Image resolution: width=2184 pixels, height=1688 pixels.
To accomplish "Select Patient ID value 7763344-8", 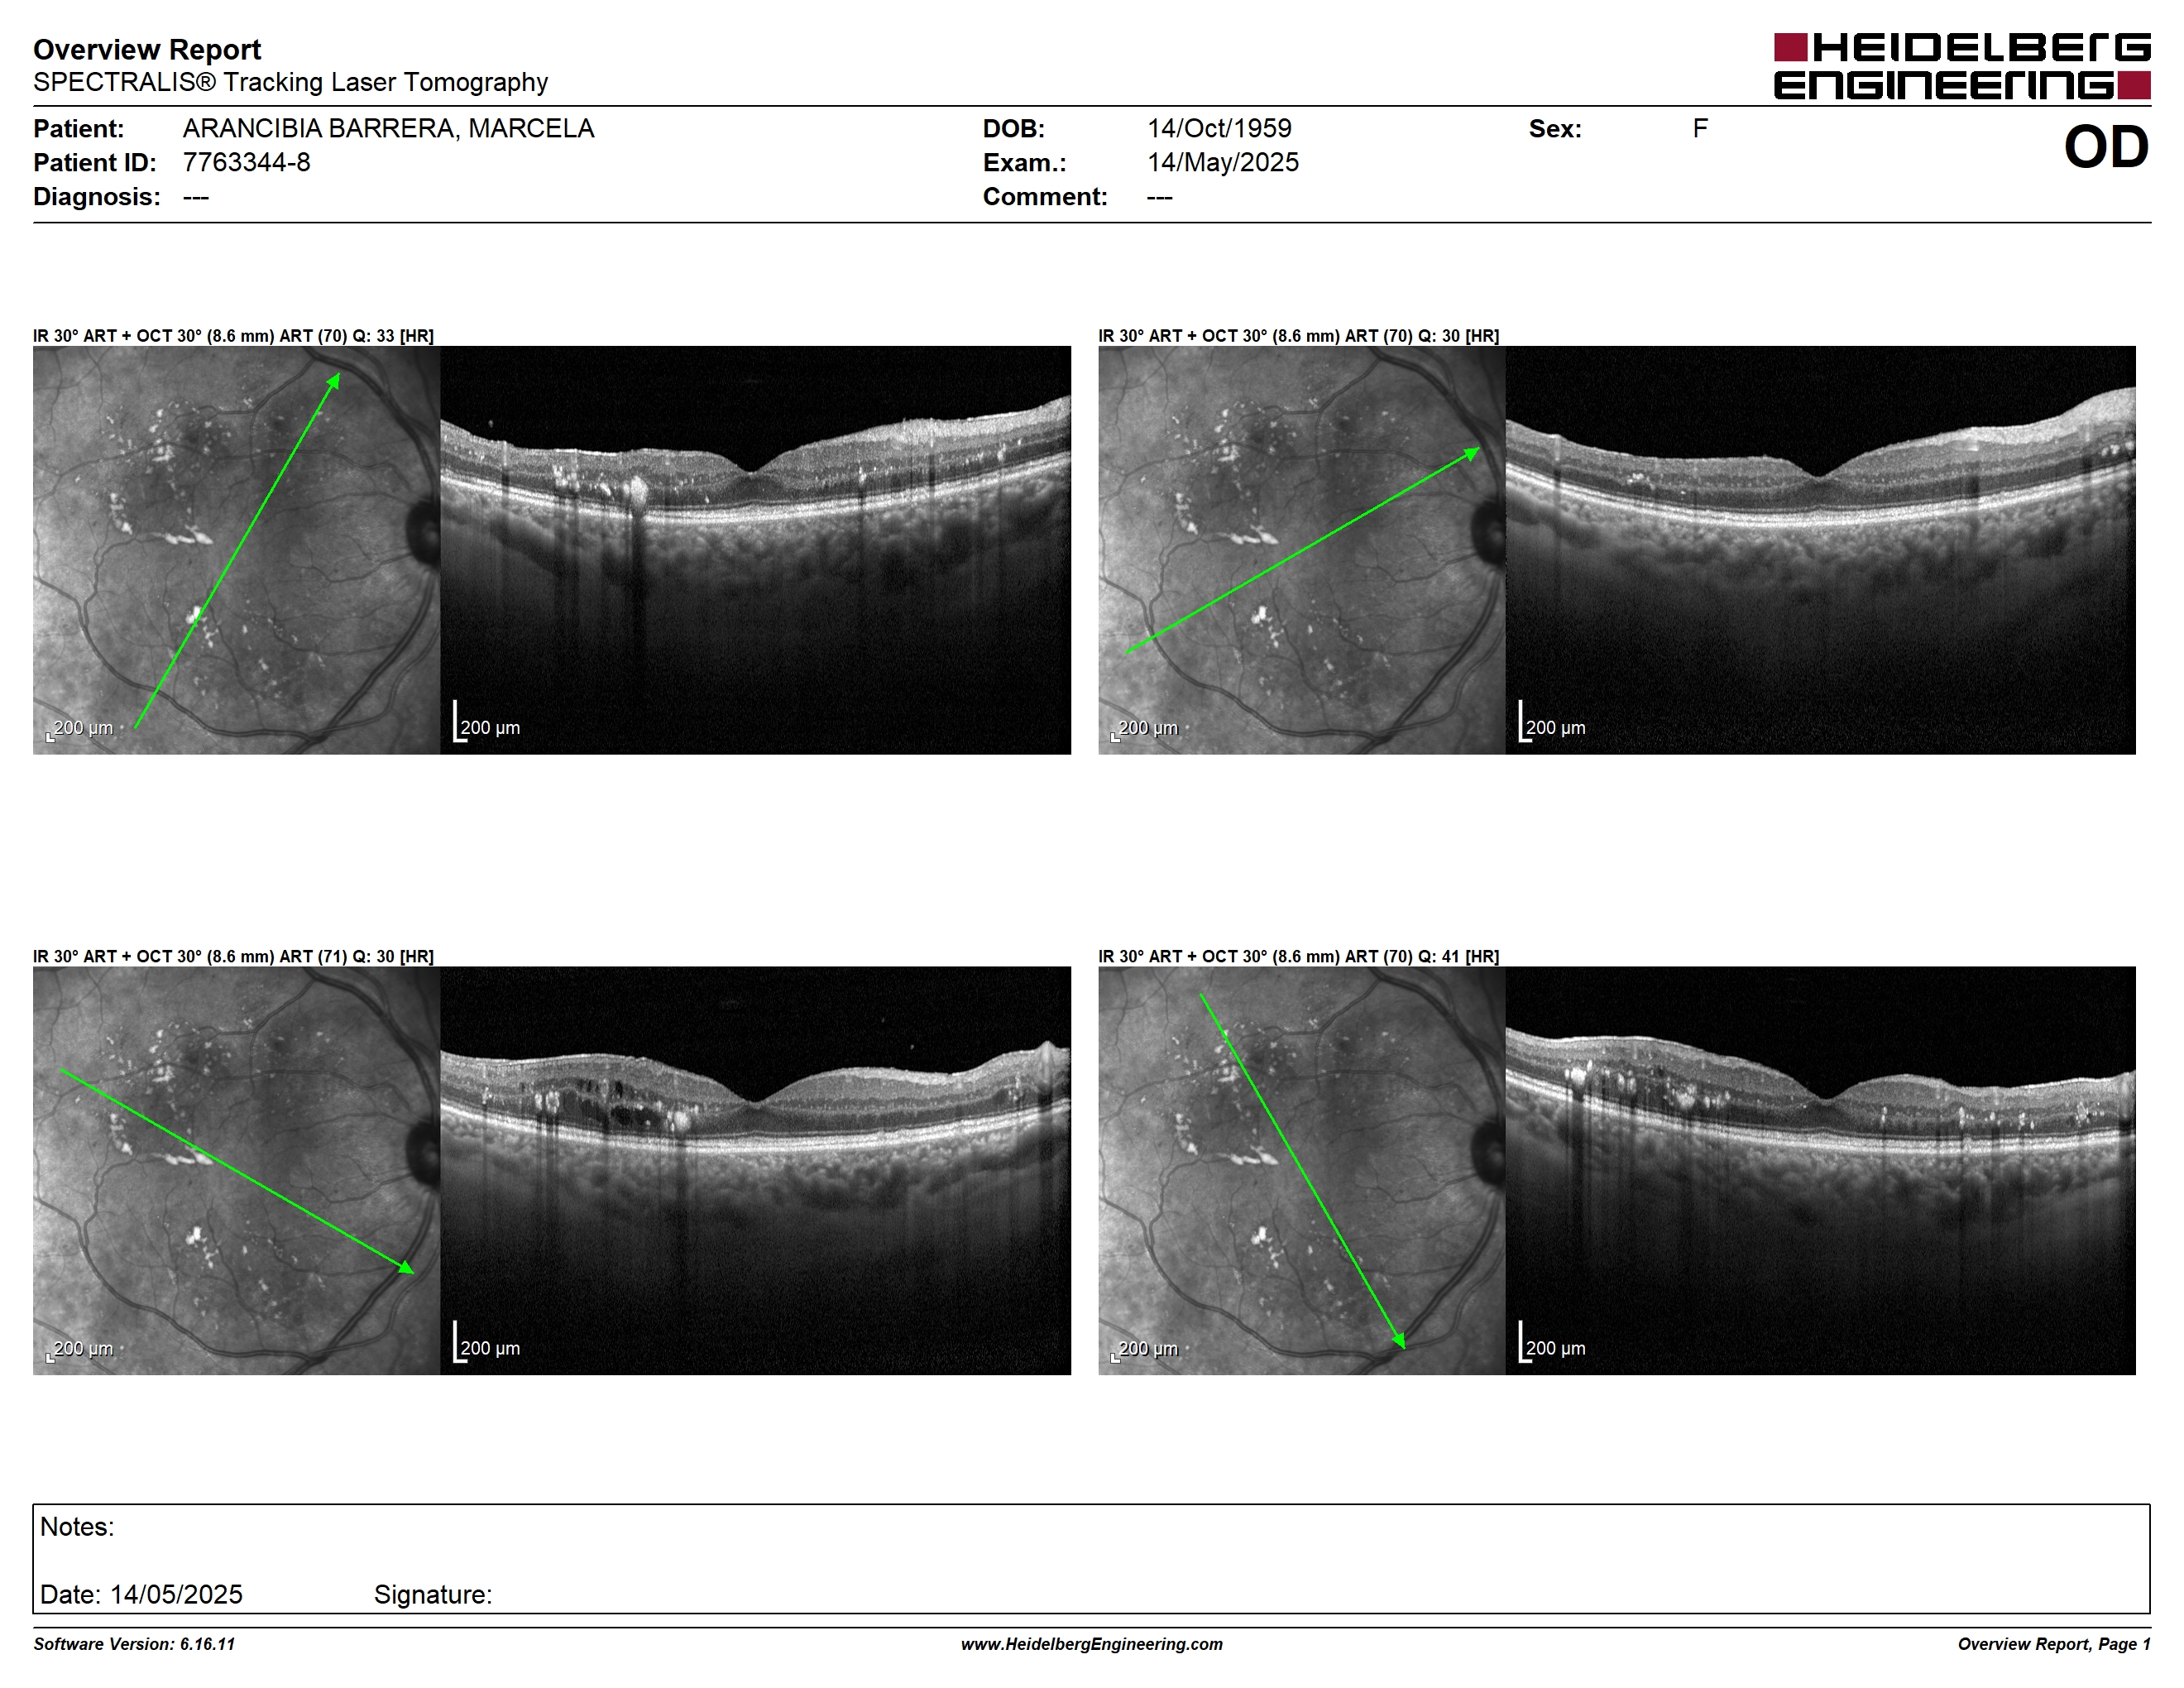I will point(246,162).
